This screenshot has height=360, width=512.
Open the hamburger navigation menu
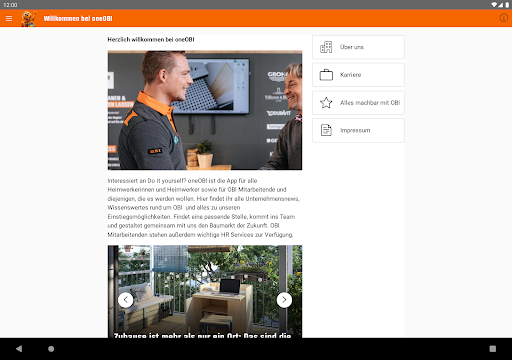point(9,18)
